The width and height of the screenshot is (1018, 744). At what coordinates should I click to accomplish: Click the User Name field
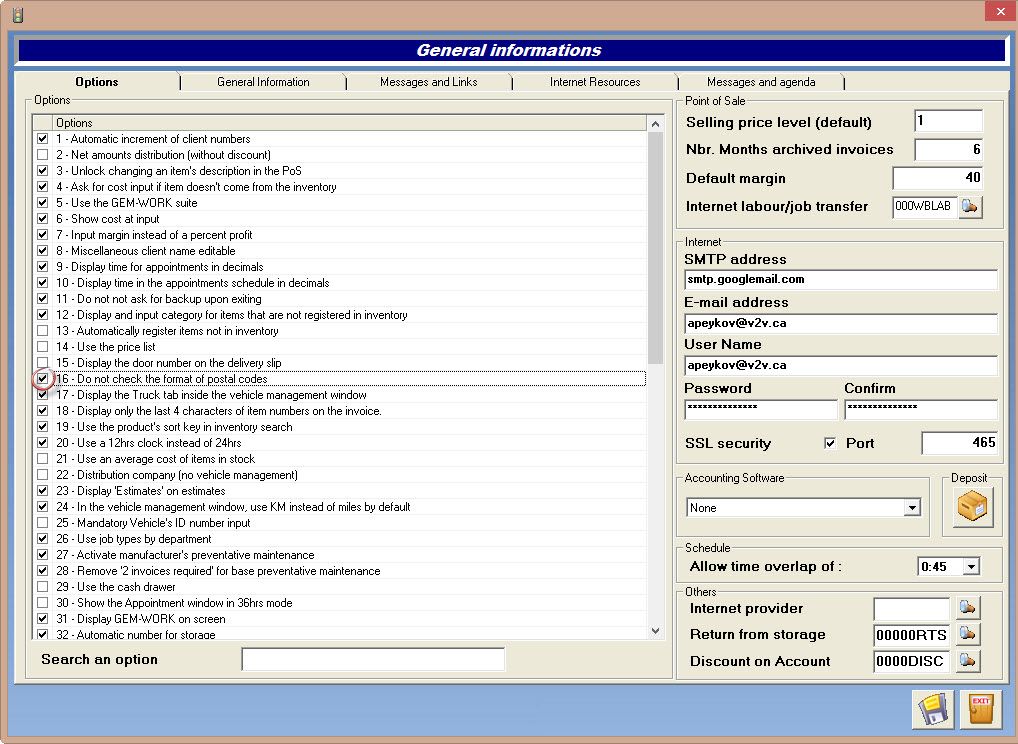pyautogui.click(x=841, y=366)
